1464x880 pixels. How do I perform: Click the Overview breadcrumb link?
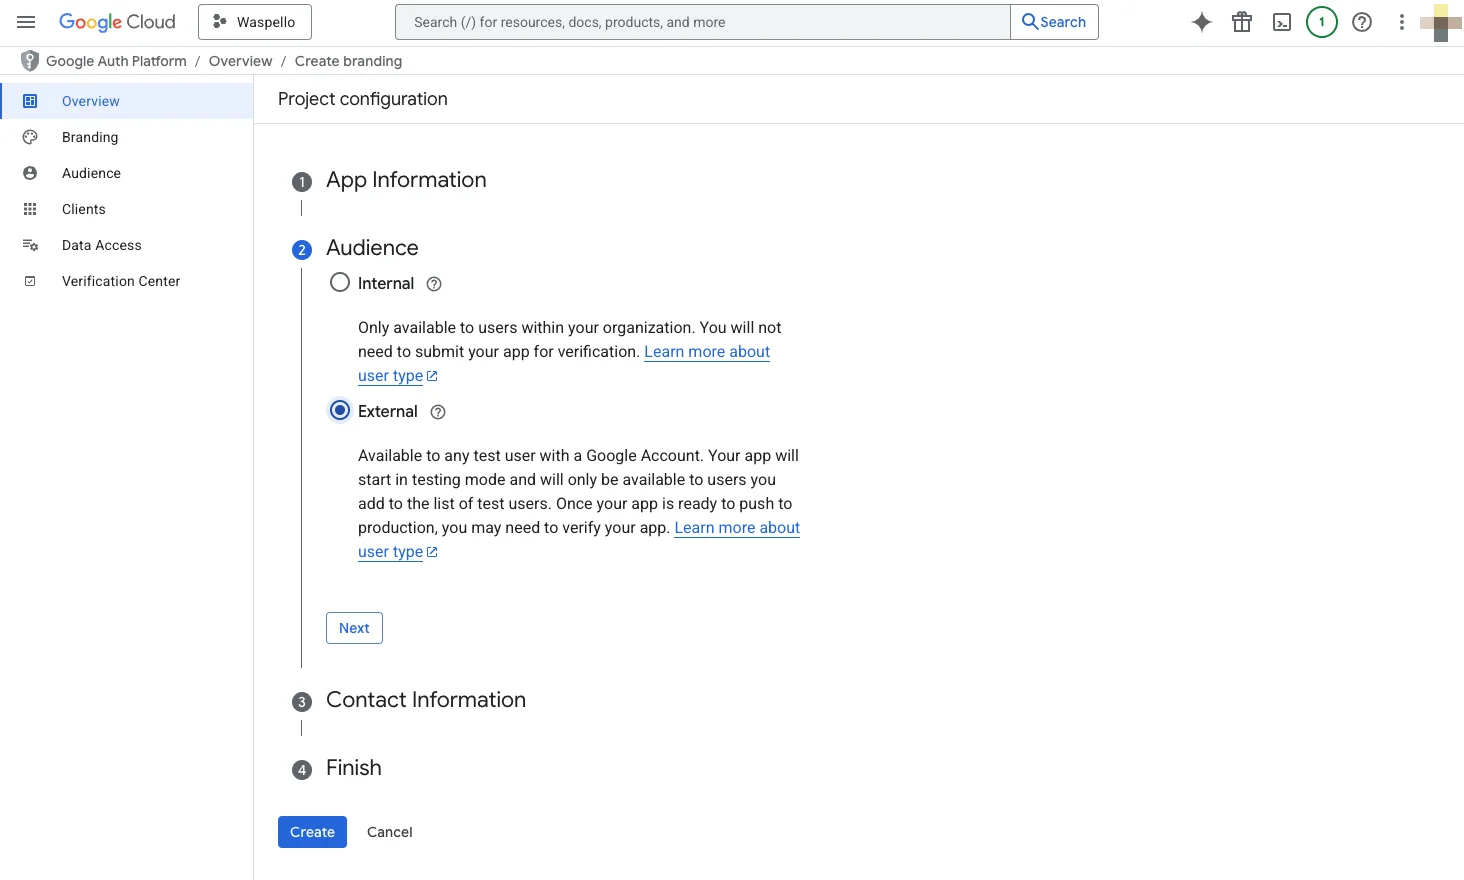(240, 61)
